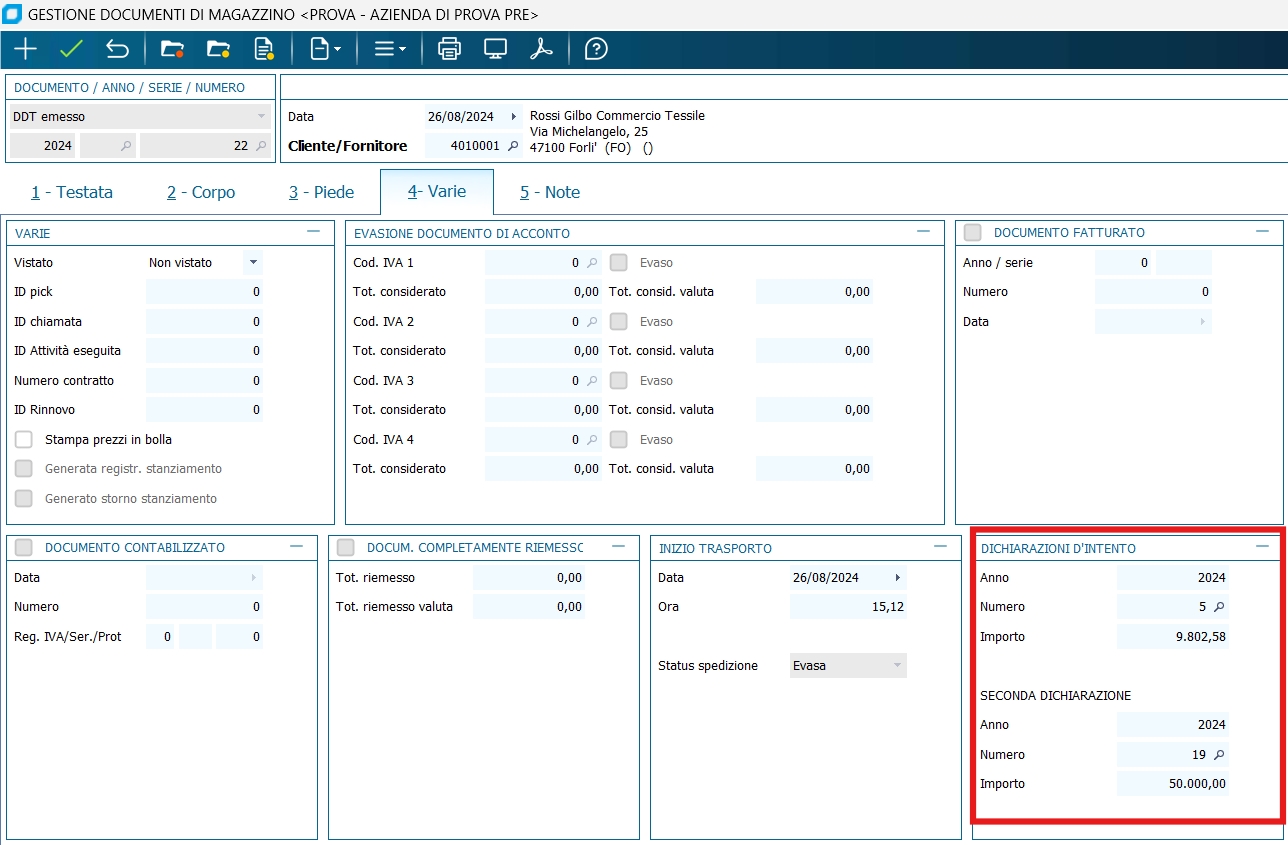Open the PDF export icon
The width and height of the screenshot is (1288, 845).
click(541, 49)
